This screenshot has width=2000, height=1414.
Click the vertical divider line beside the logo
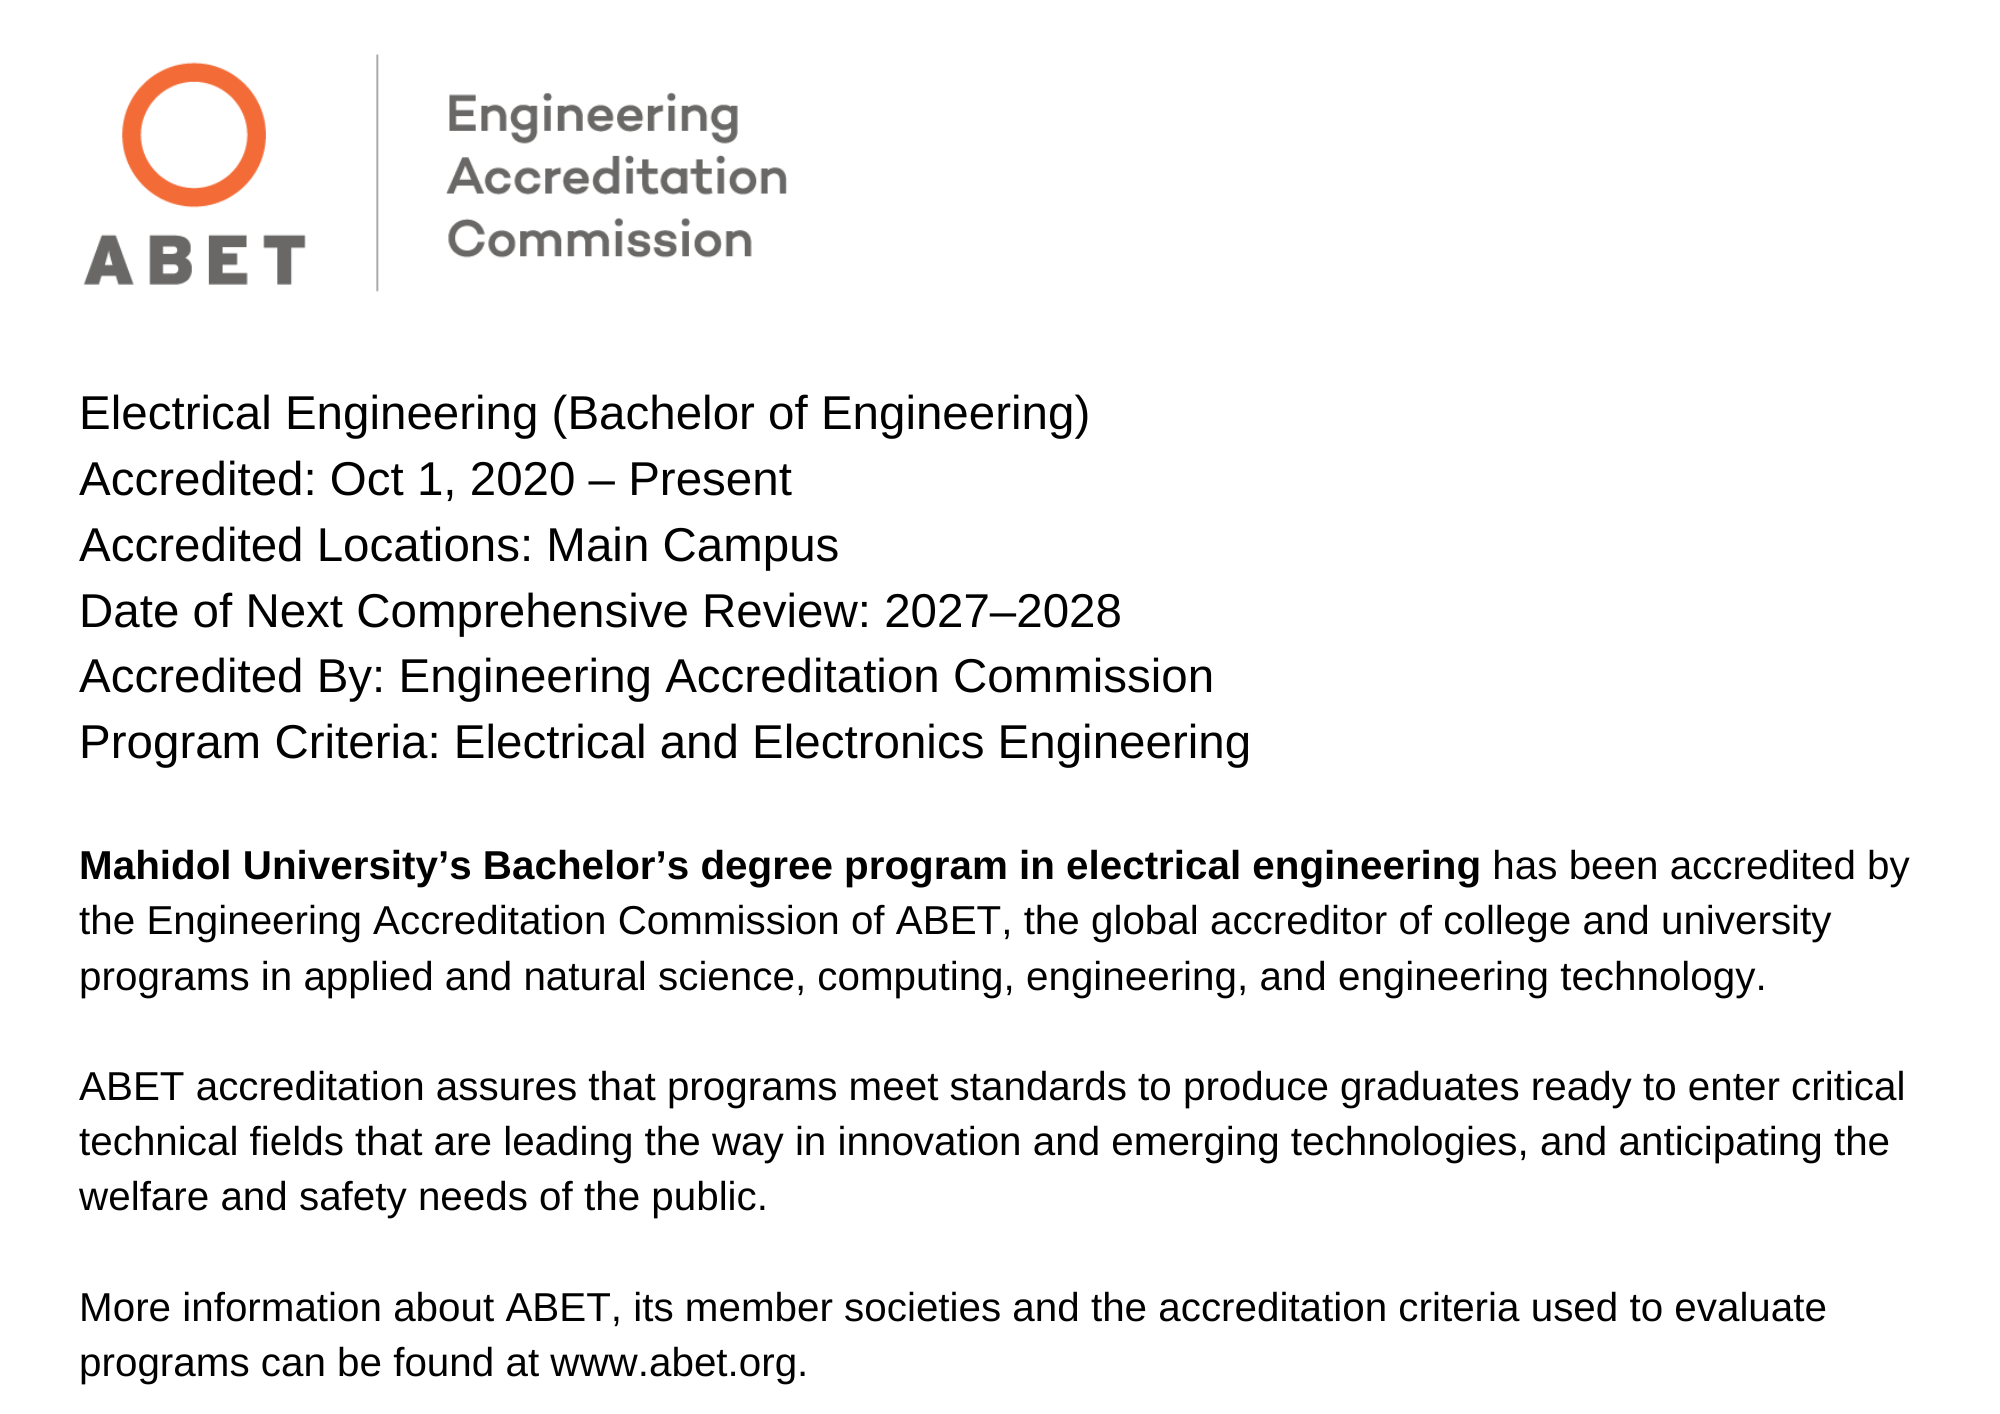pos(377,173)
